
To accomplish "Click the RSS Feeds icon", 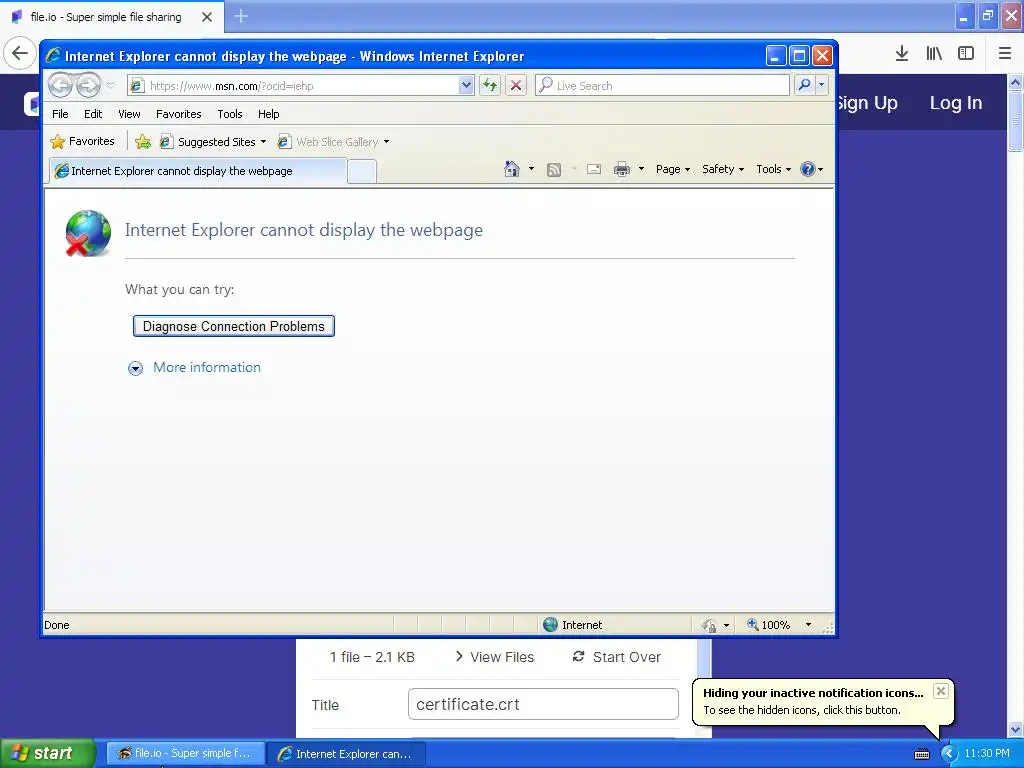I will coord(554,170).
